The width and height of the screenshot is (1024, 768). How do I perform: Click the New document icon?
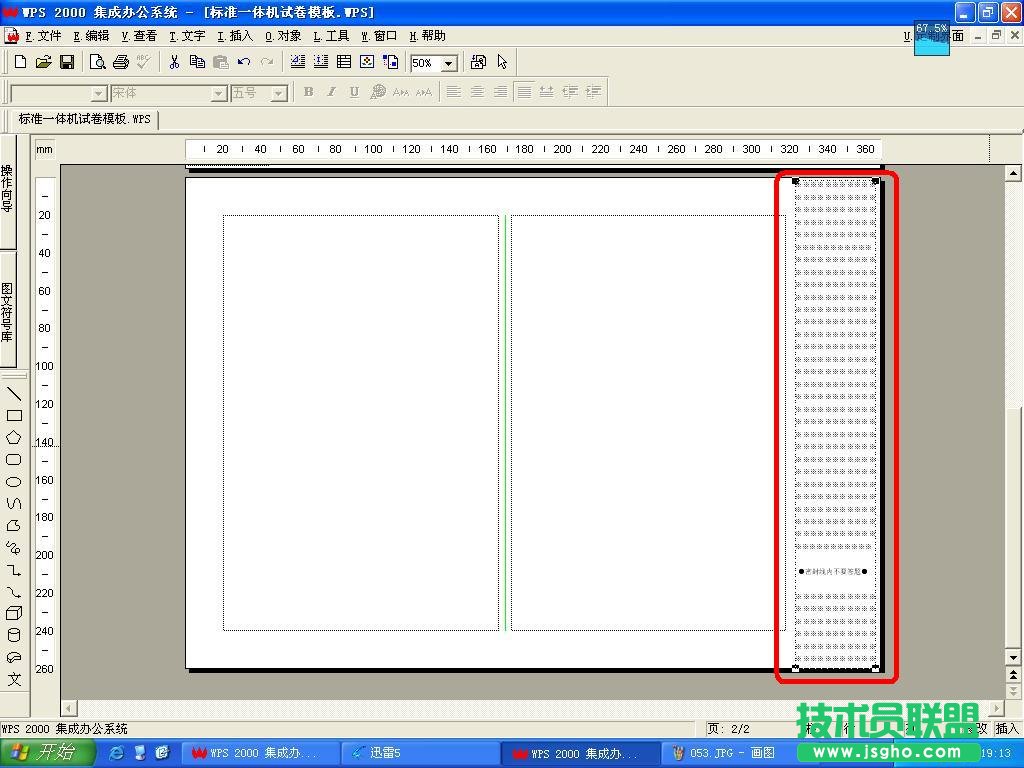coord(20,62)
